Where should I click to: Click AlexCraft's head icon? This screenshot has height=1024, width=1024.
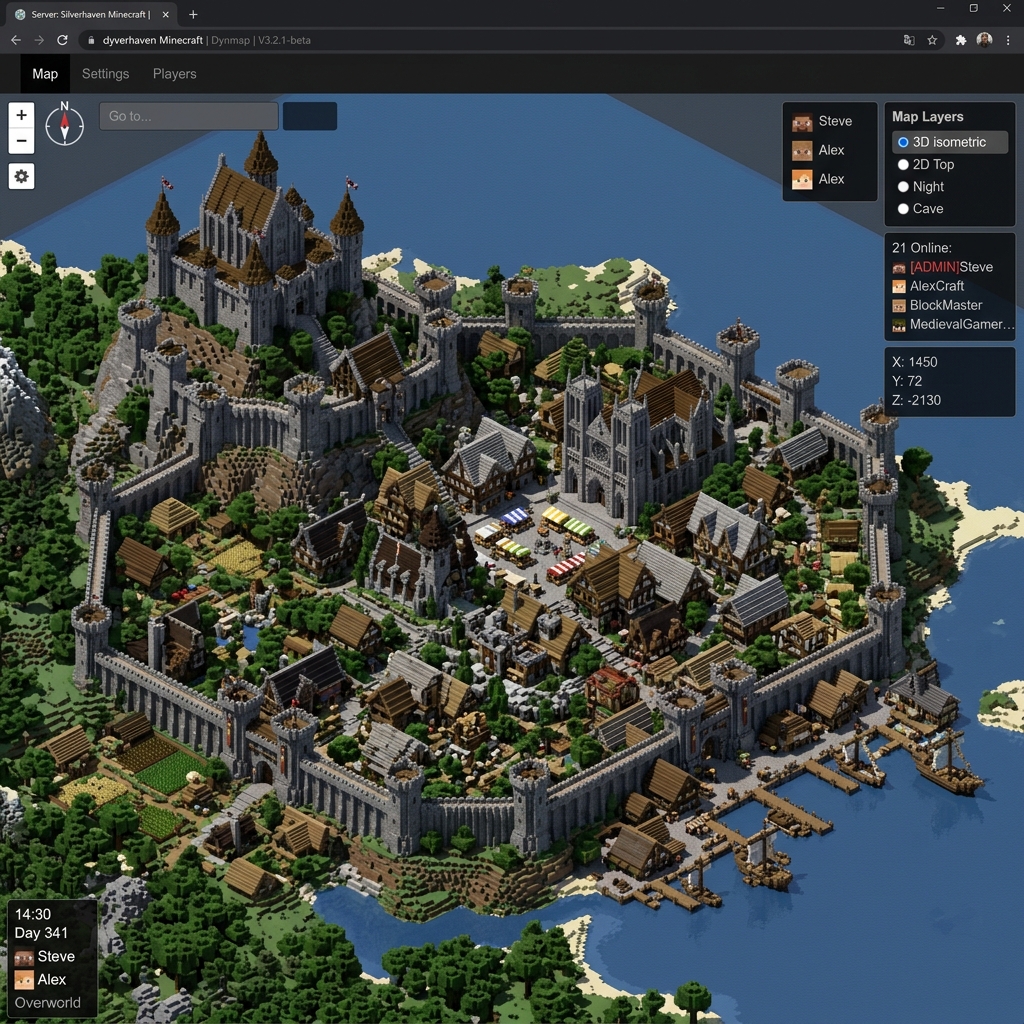[x=899, y=287]
